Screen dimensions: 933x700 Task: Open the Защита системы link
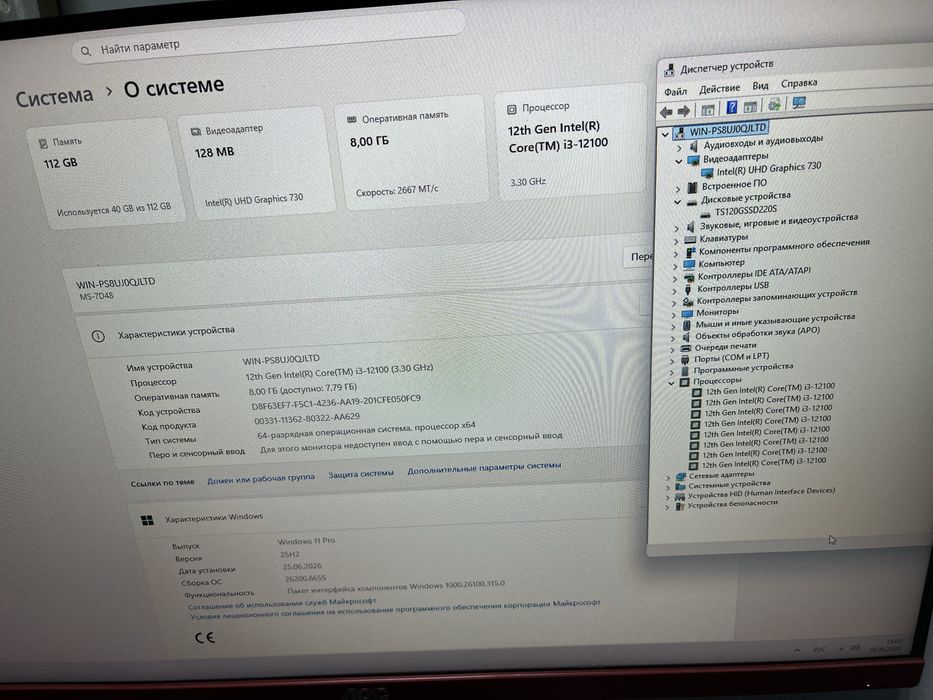pos(361,474)
